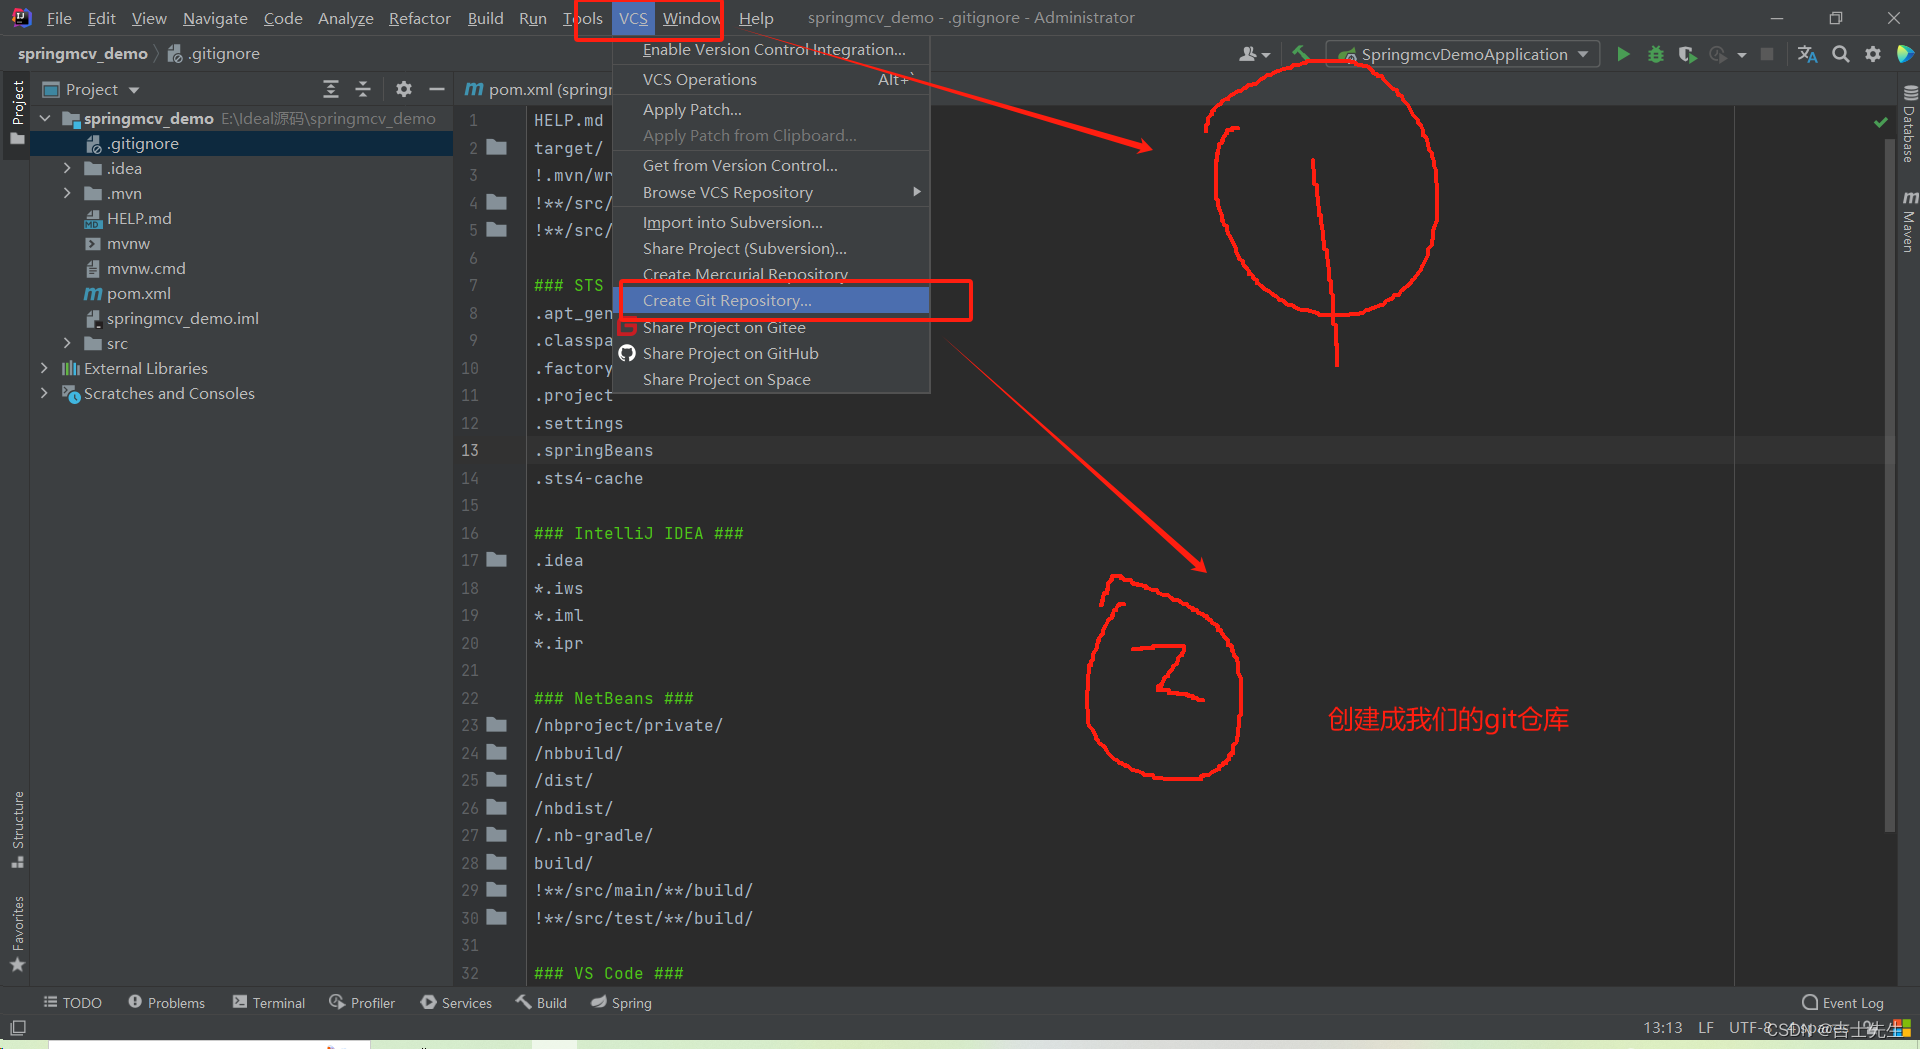Select mvnw.cmd in project tree
Screen dimensions: 1920x1049
click(x=145, y=268)
